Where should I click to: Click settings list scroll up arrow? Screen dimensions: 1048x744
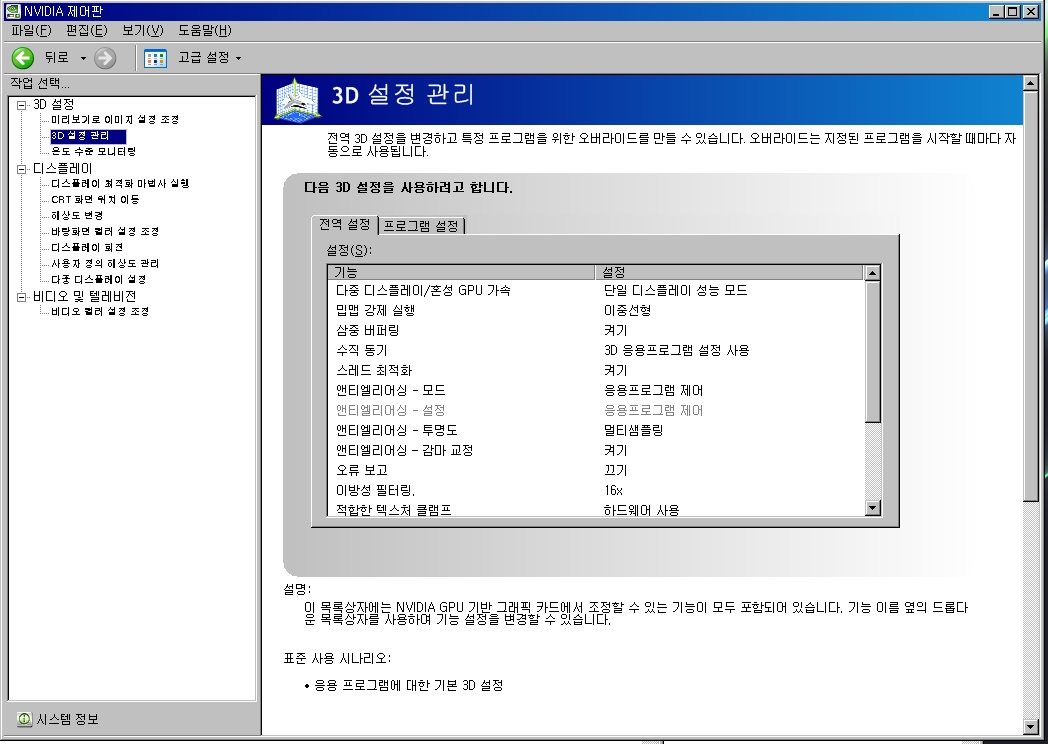[872, 273]
